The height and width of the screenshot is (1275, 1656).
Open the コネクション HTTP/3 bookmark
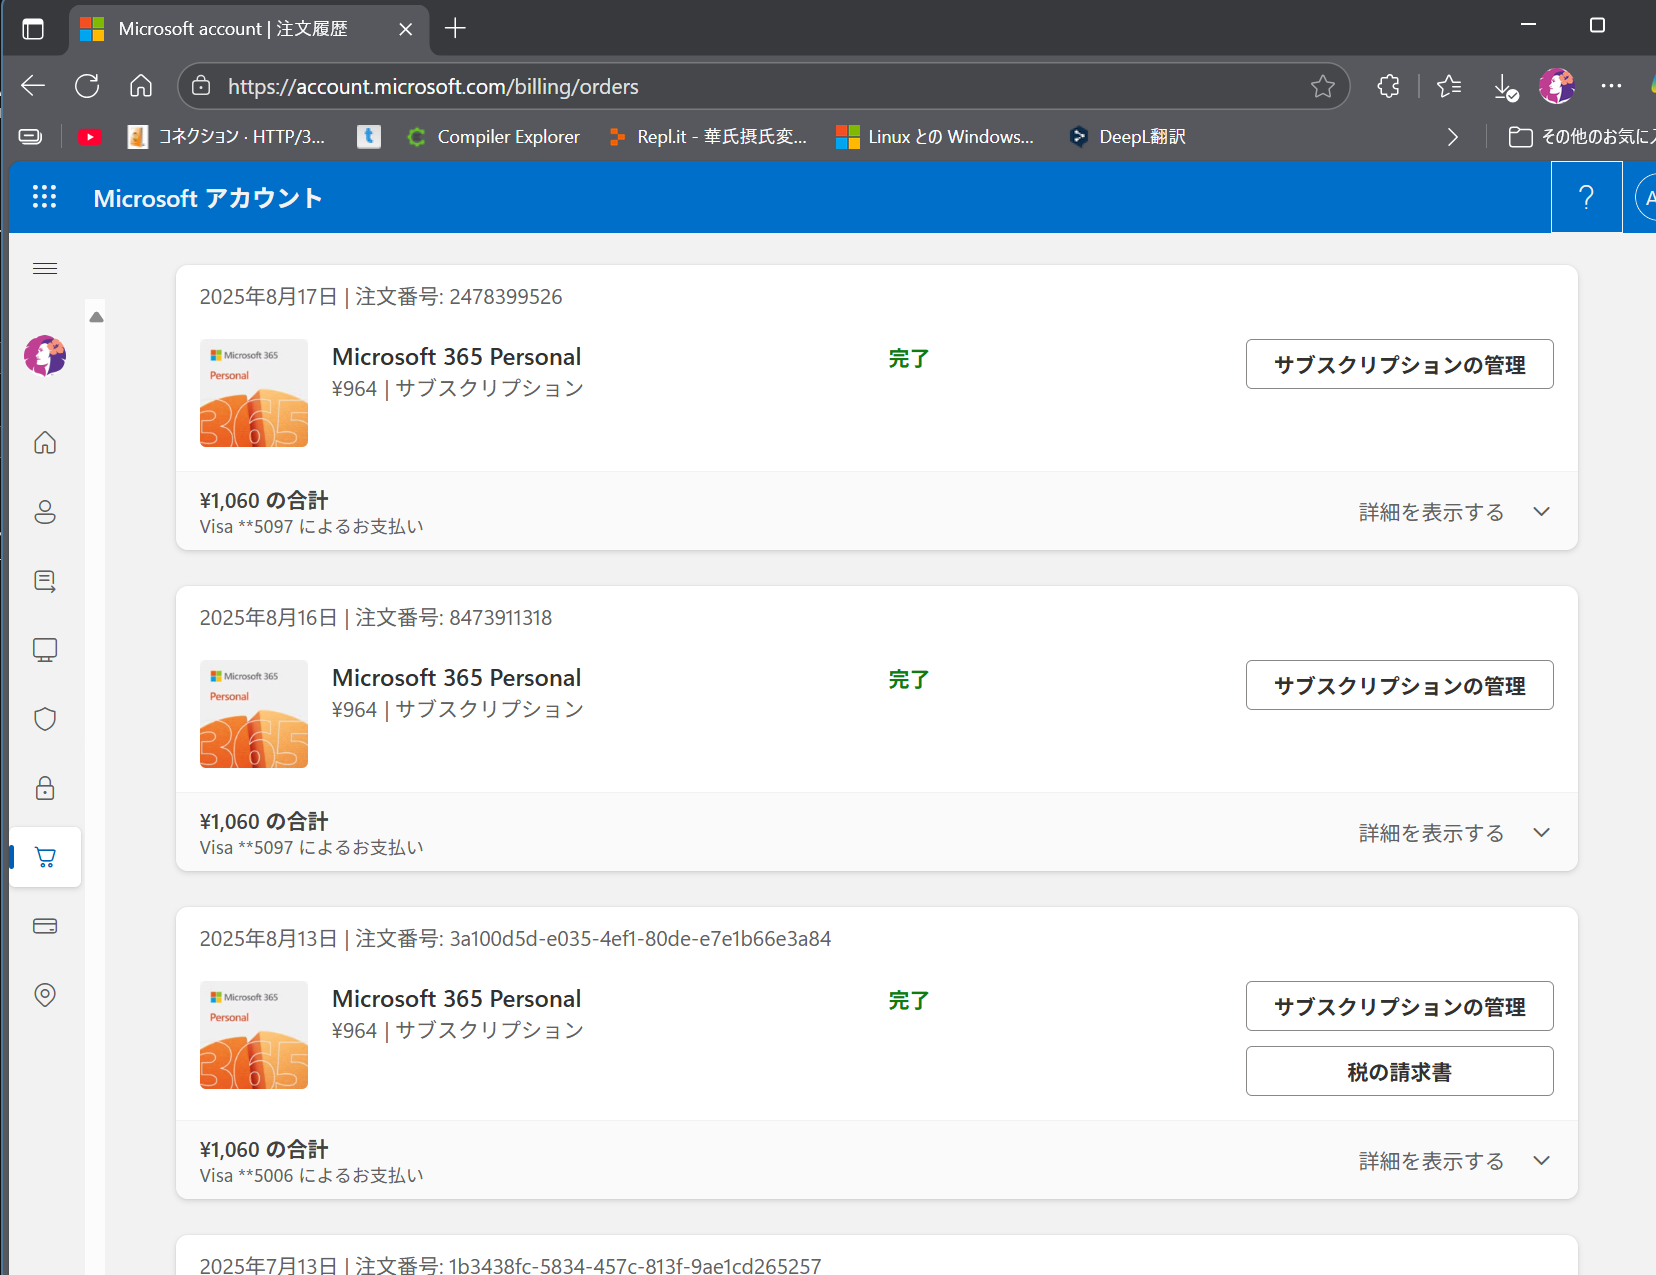(227, 137)
